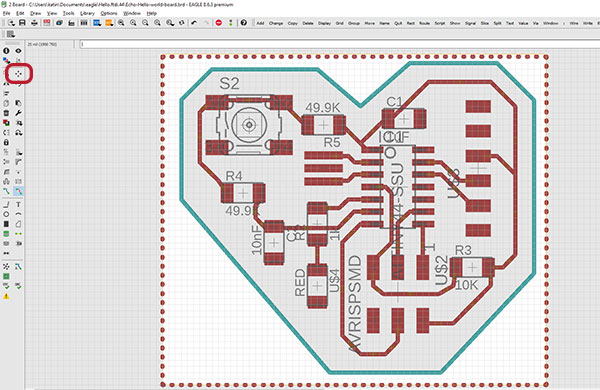Open the Open-file dropdown icon
This screenshot has height=390, width=600.
pyautogui.click(x=11, y=23)
